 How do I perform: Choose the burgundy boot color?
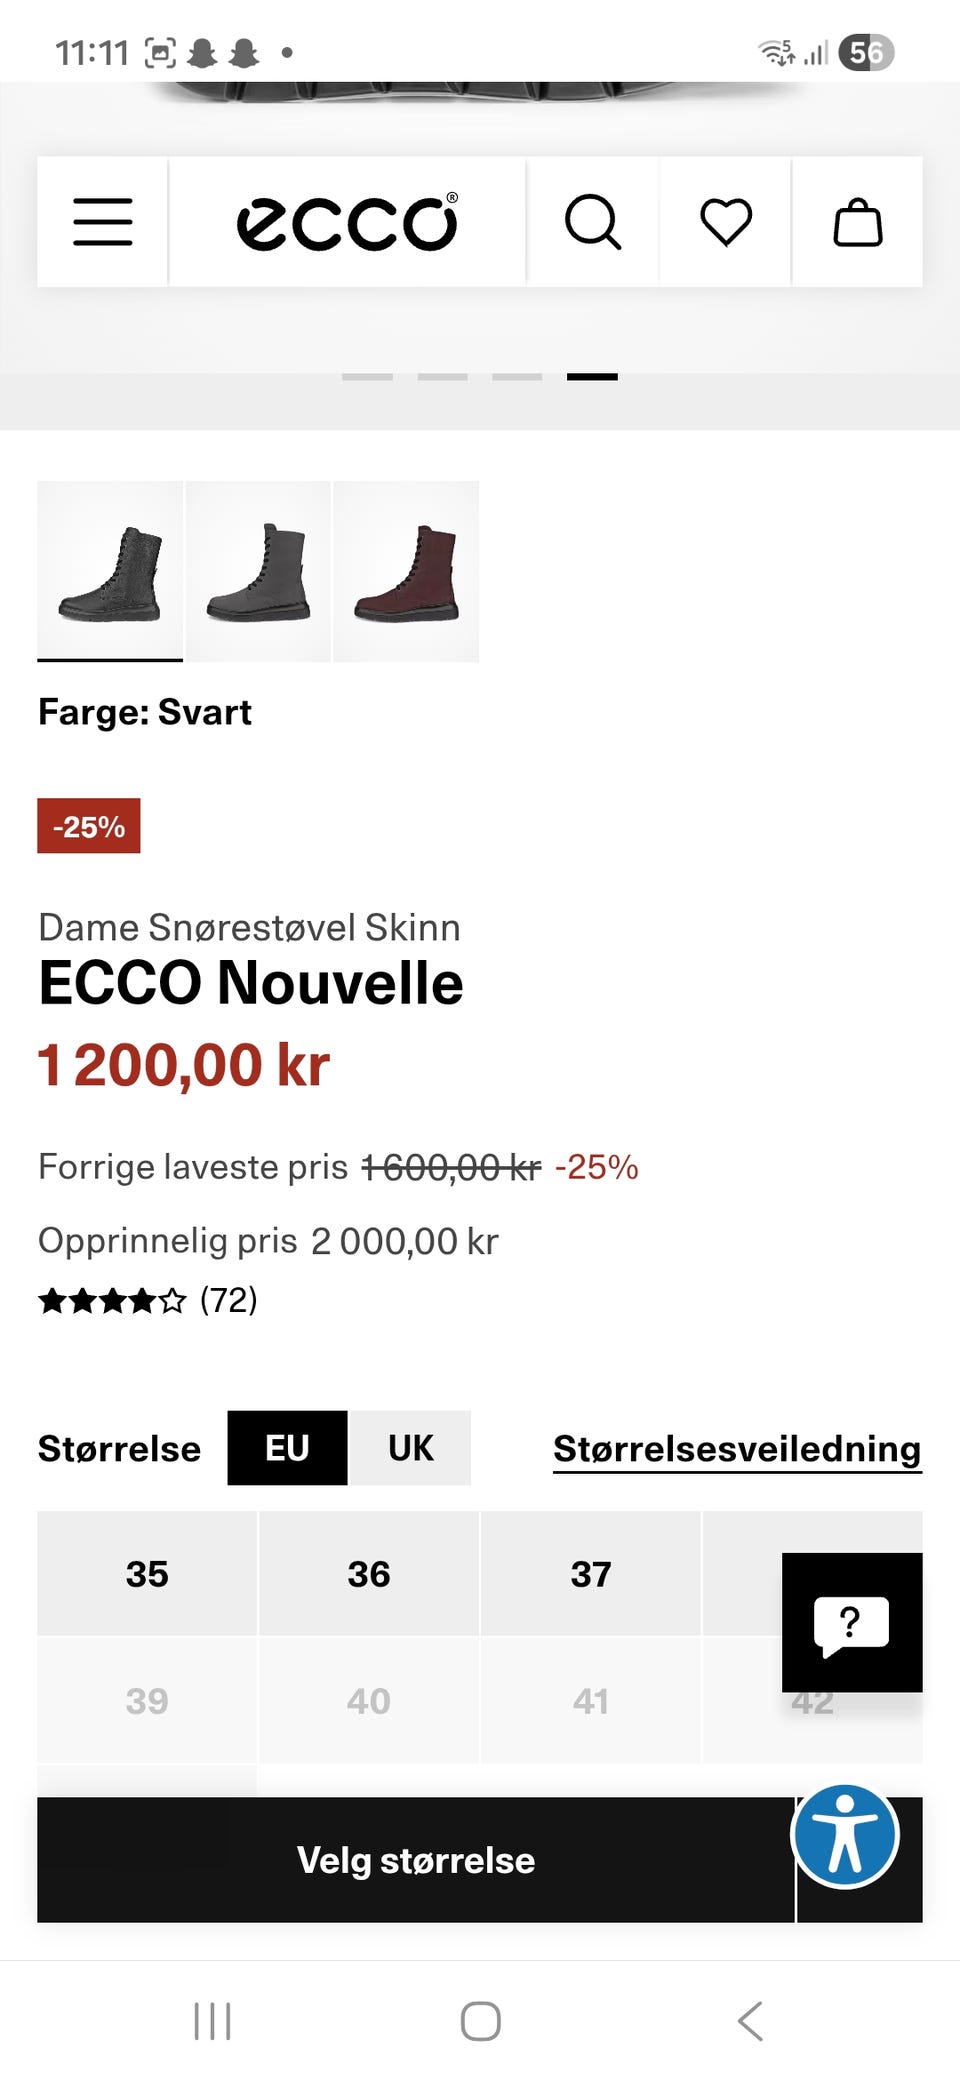tap(406, 572)
